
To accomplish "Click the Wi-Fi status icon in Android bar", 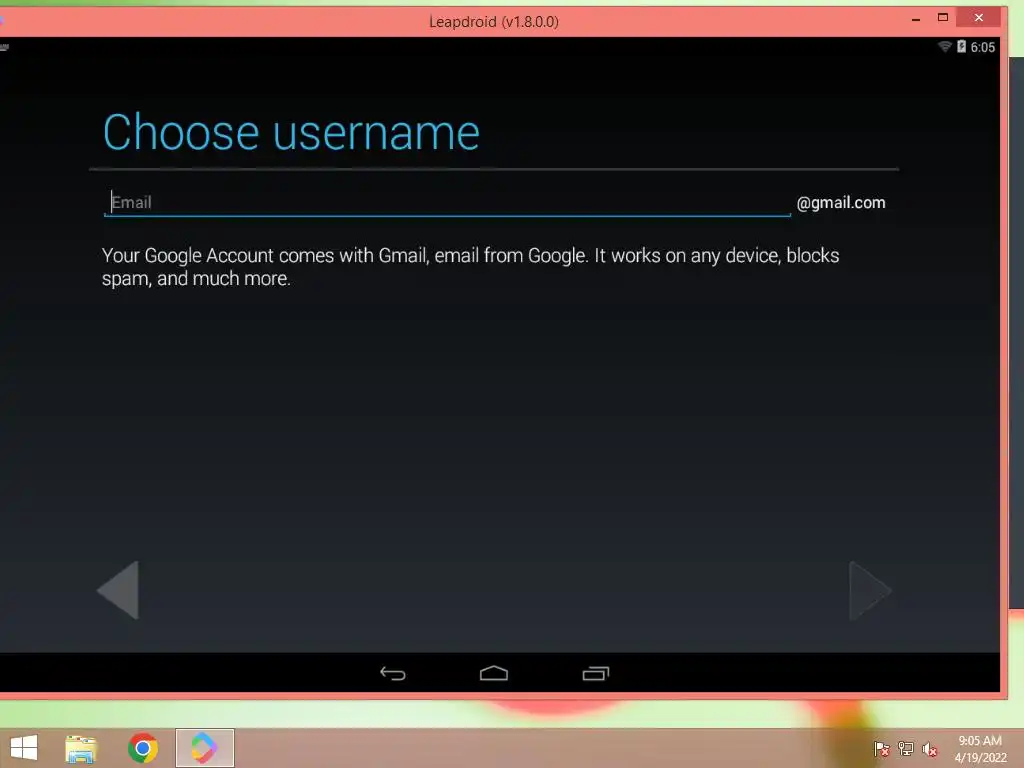I will tap(944, 46).
